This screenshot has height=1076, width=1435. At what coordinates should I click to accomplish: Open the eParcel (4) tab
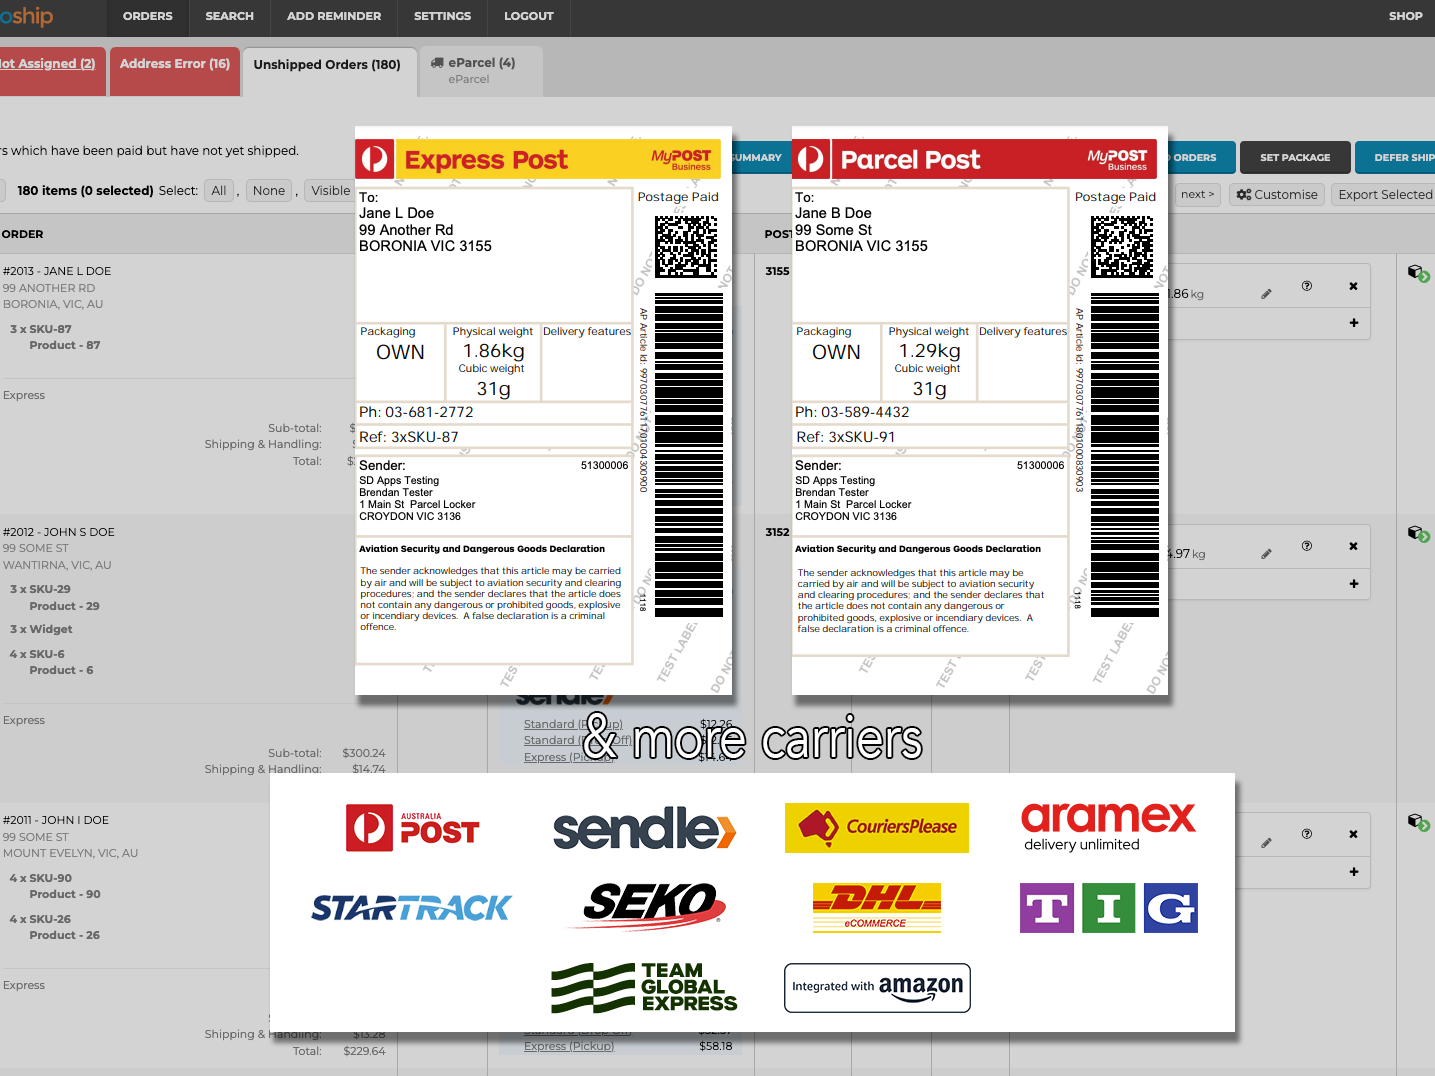pyautogui.click(x=481, y=72)
